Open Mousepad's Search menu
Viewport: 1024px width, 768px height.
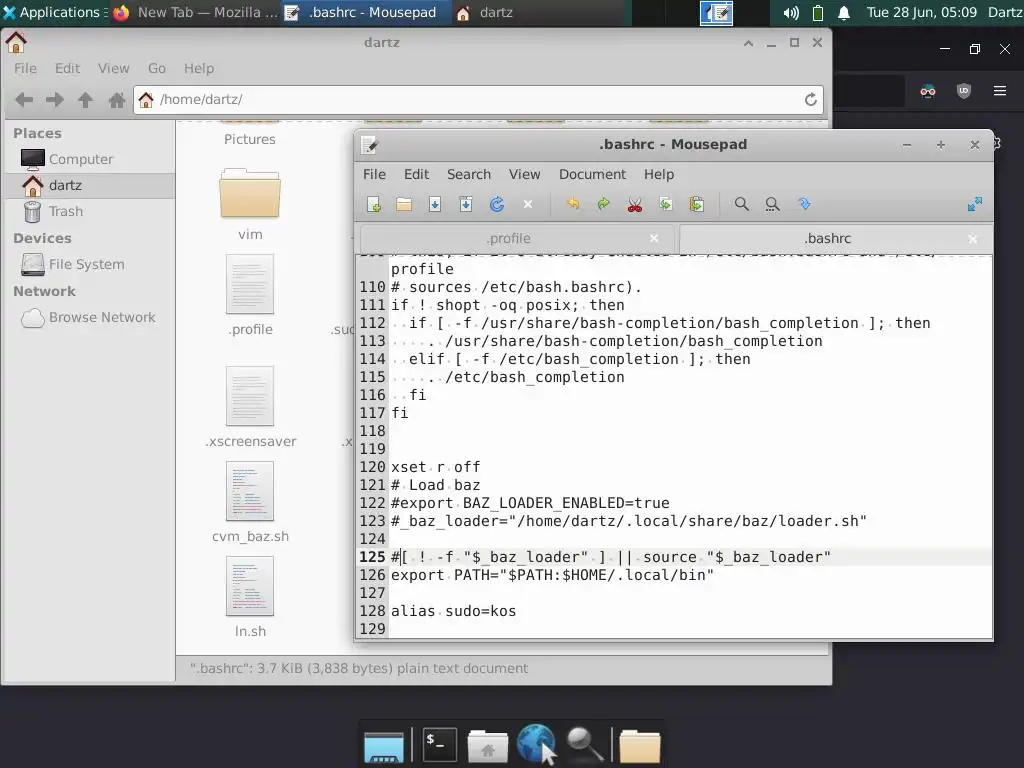[469, 174]
